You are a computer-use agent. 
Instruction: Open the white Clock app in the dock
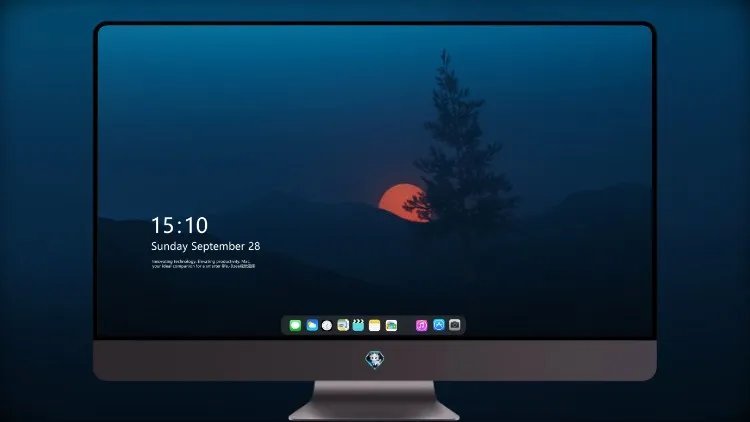pyautogui.click(x=327, y=325)
